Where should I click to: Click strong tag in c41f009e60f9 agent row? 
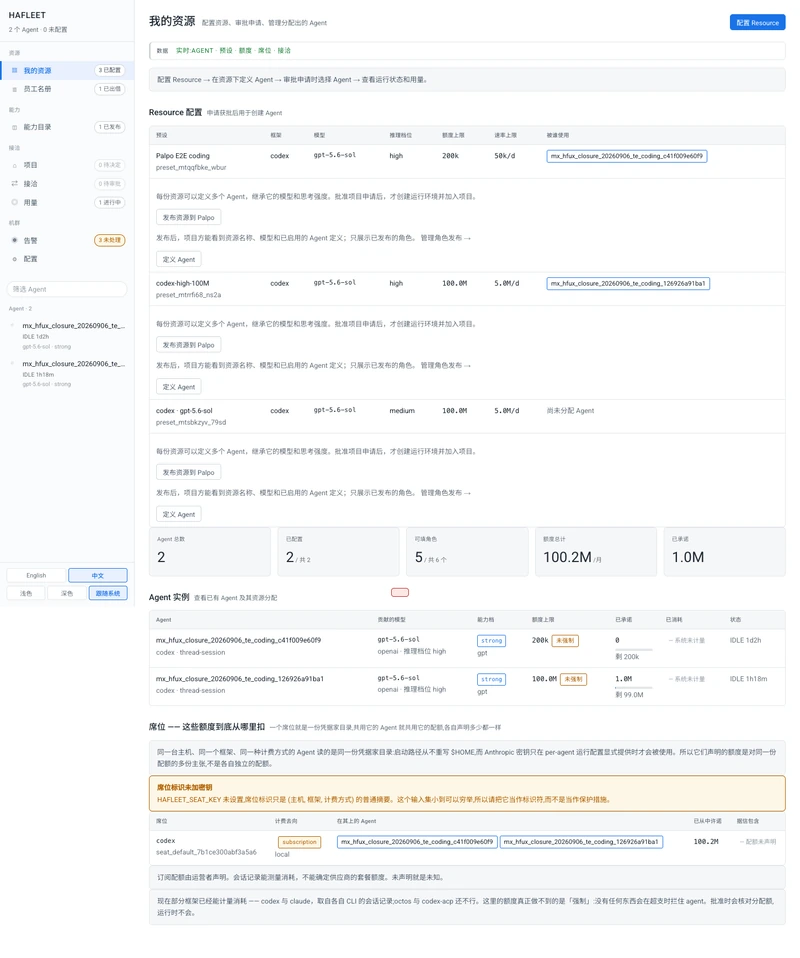pos(491,641)
